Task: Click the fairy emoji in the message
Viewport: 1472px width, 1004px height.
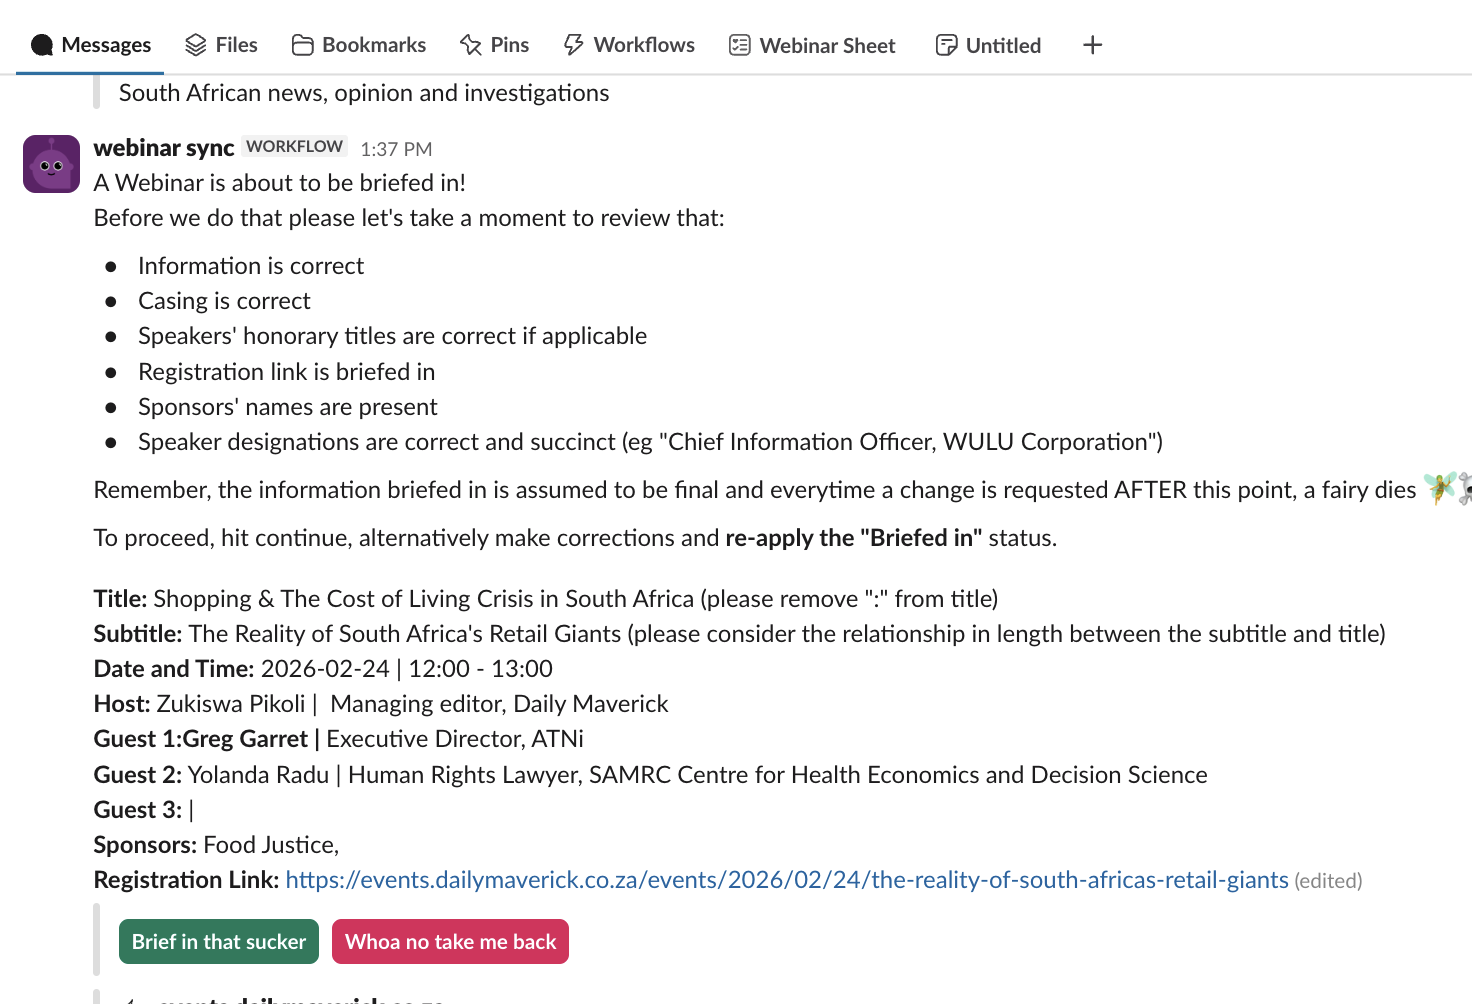Action: click(x=1440, y=488)
